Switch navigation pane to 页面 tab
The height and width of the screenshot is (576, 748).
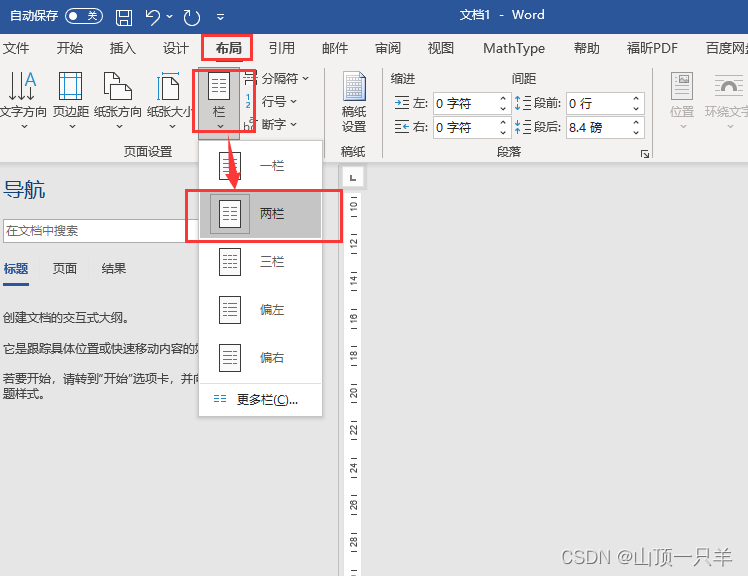click(64, 269)
